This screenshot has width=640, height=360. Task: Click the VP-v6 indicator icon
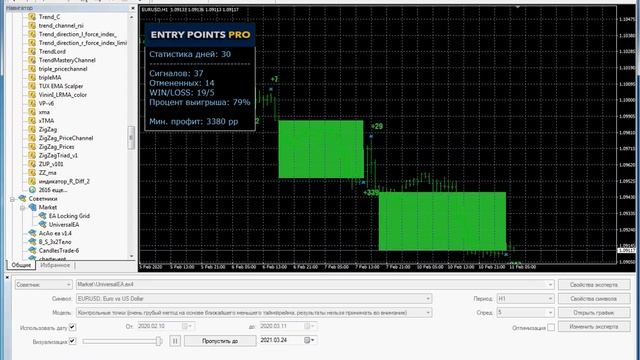[32, 103]
